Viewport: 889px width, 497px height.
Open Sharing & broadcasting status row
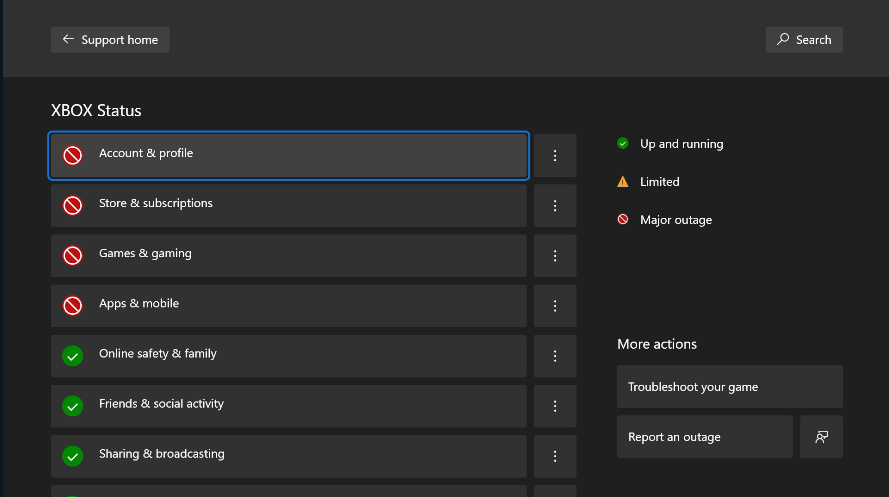click(x=289, y=456)
